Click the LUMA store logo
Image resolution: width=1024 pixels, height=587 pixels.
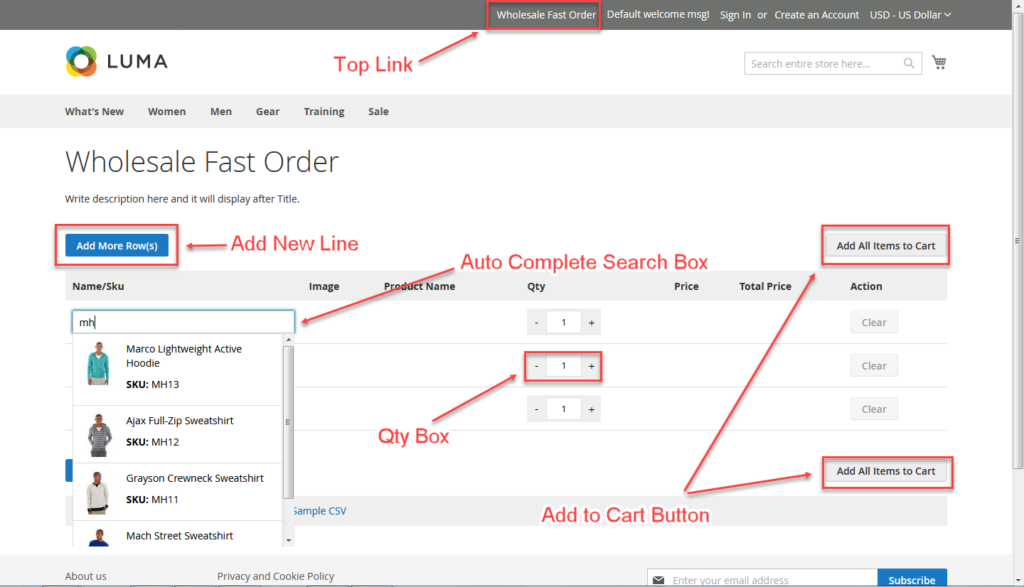tap(116, 61)
